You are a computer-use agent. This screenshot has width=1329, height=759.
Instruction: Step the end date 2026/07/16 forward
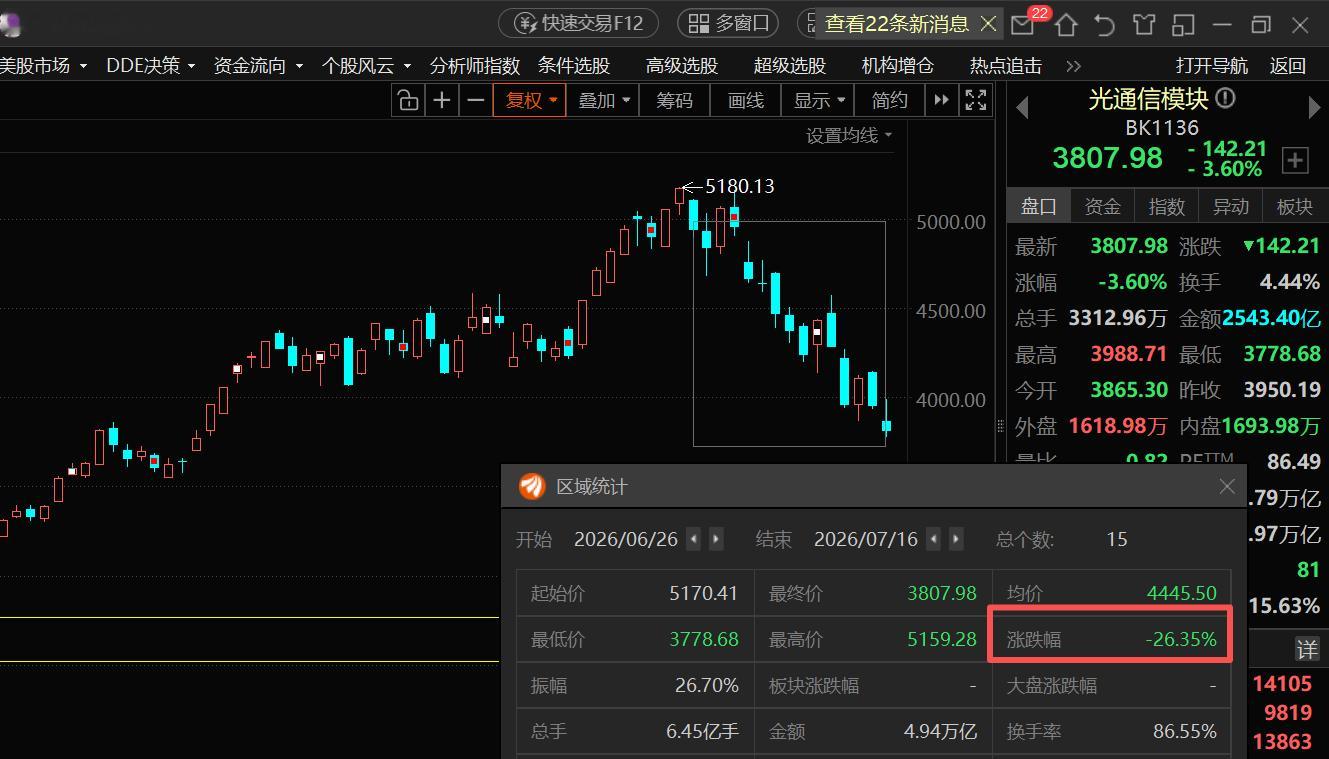click(956, 539)
